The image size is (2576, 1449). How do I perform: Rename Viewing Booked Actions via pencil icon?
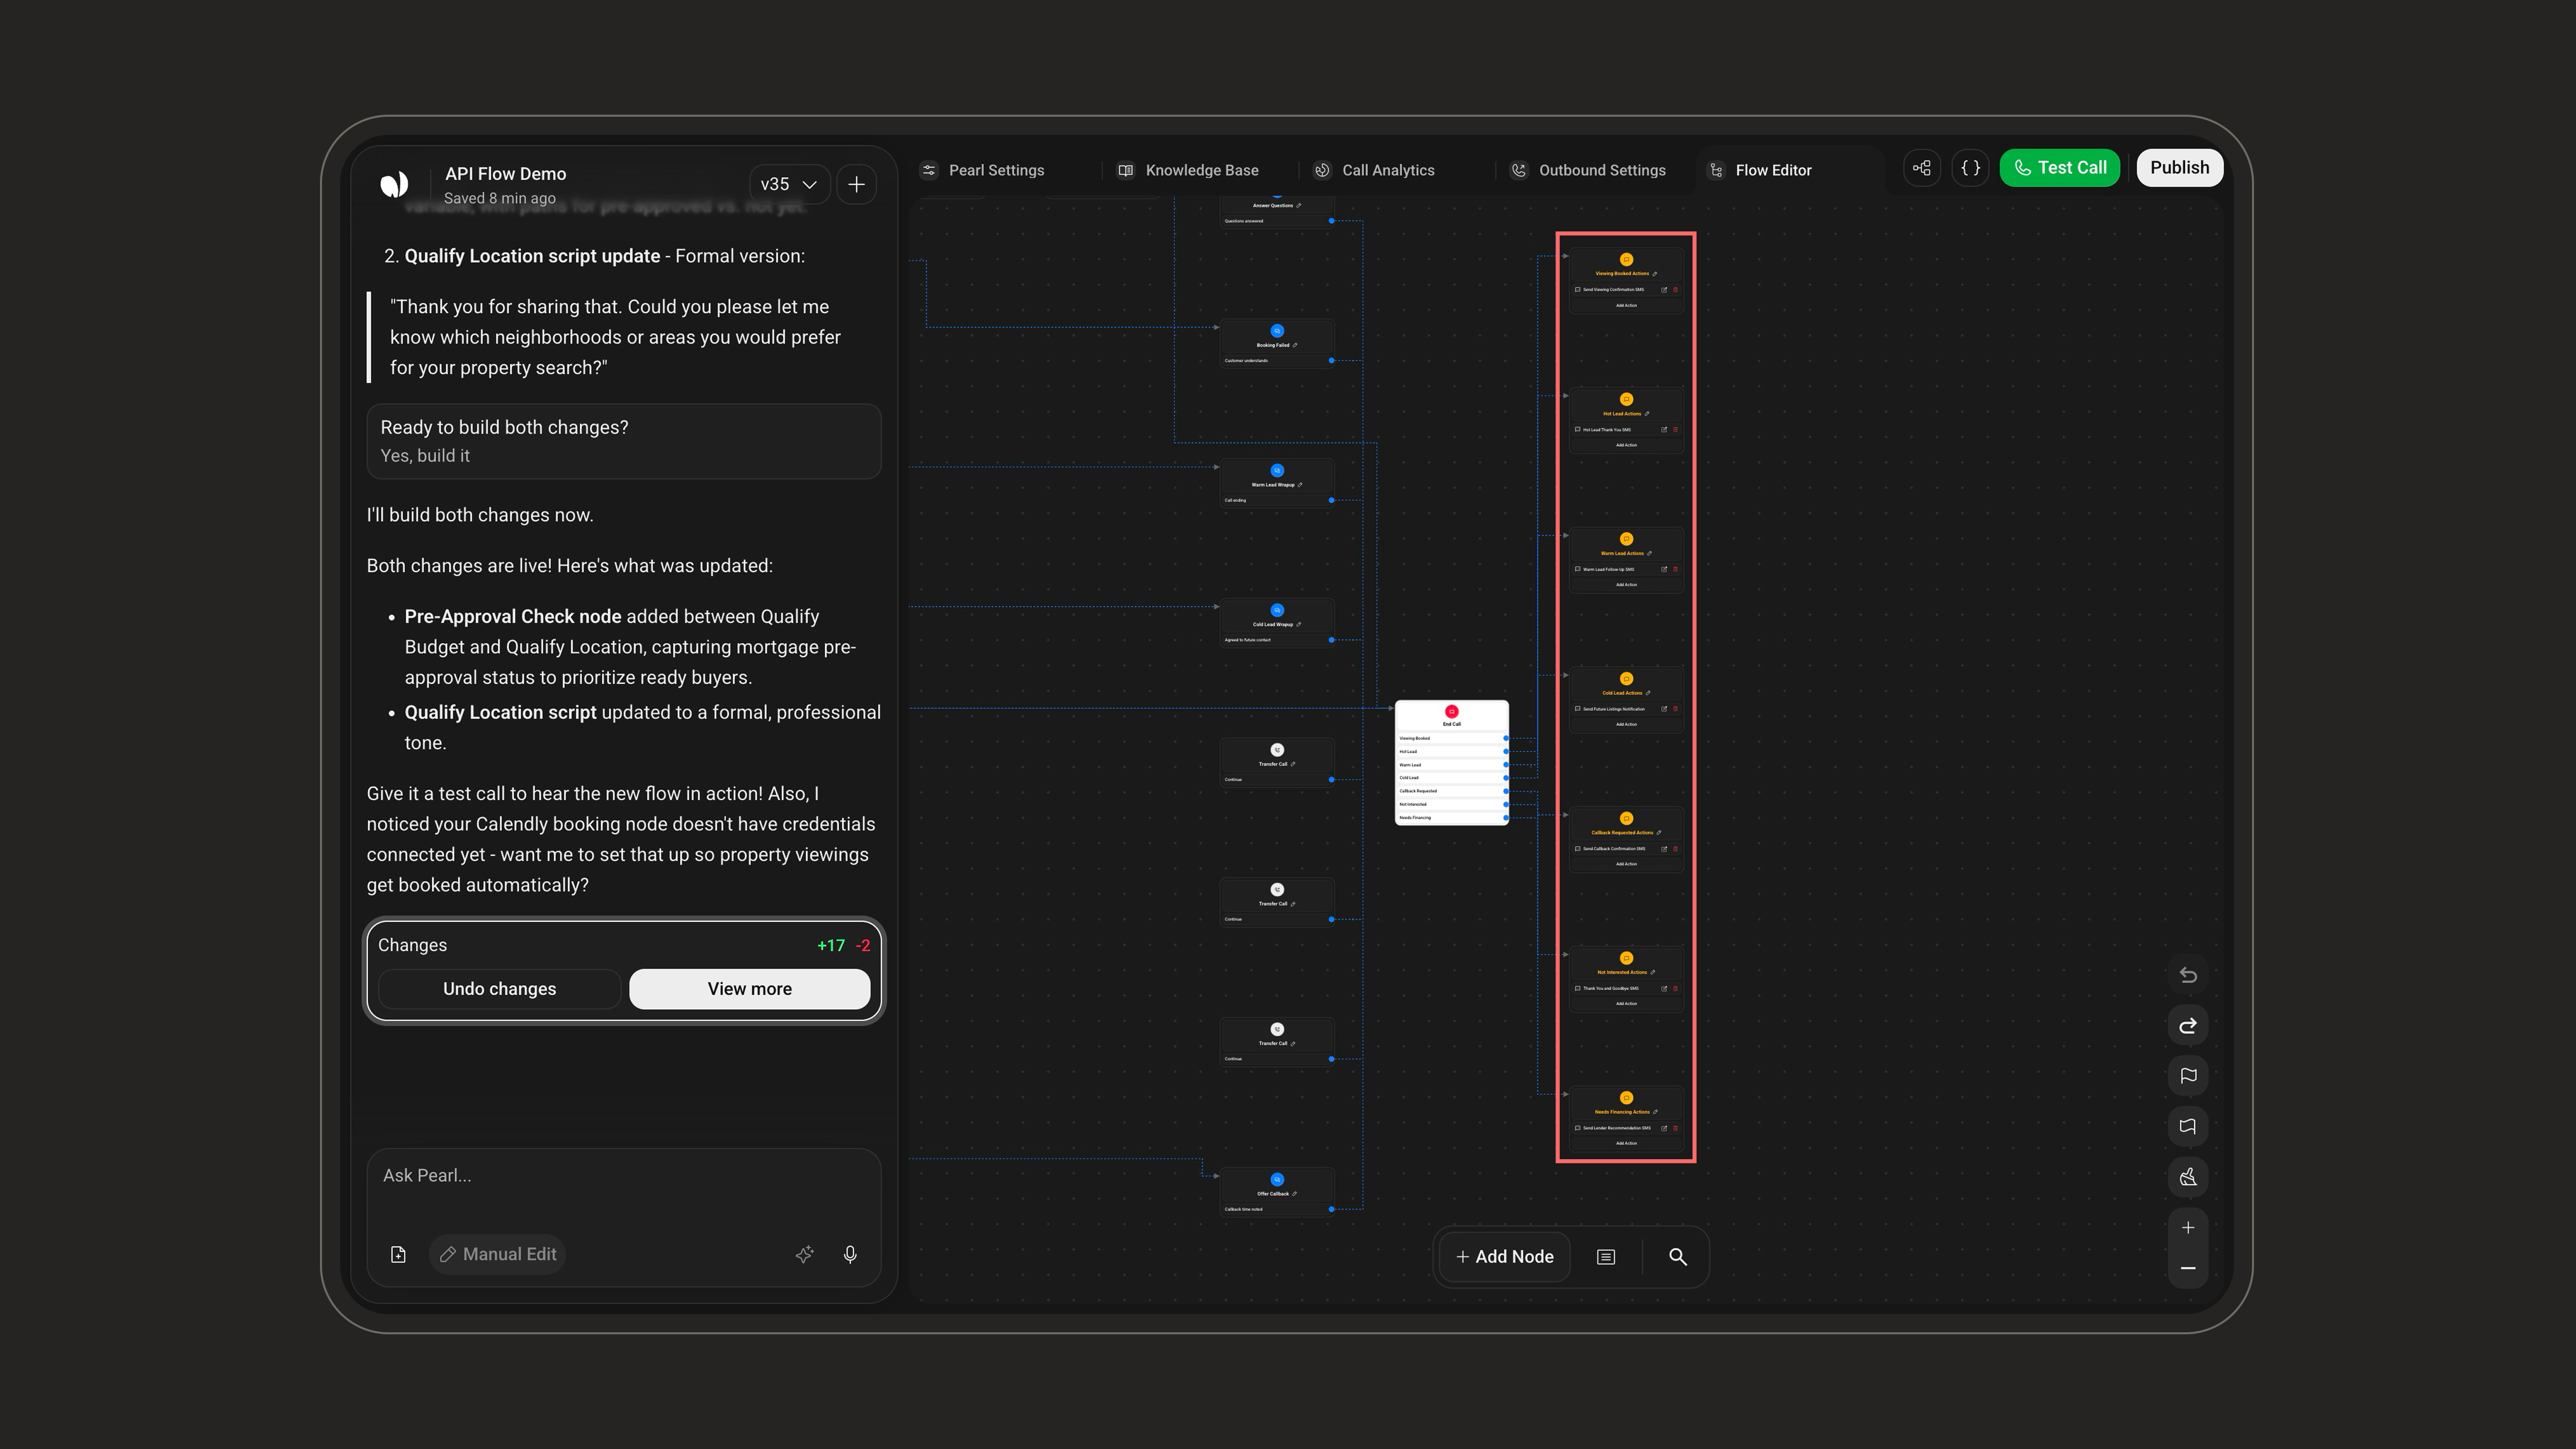pyautogui.click(x=1655, y=274)
